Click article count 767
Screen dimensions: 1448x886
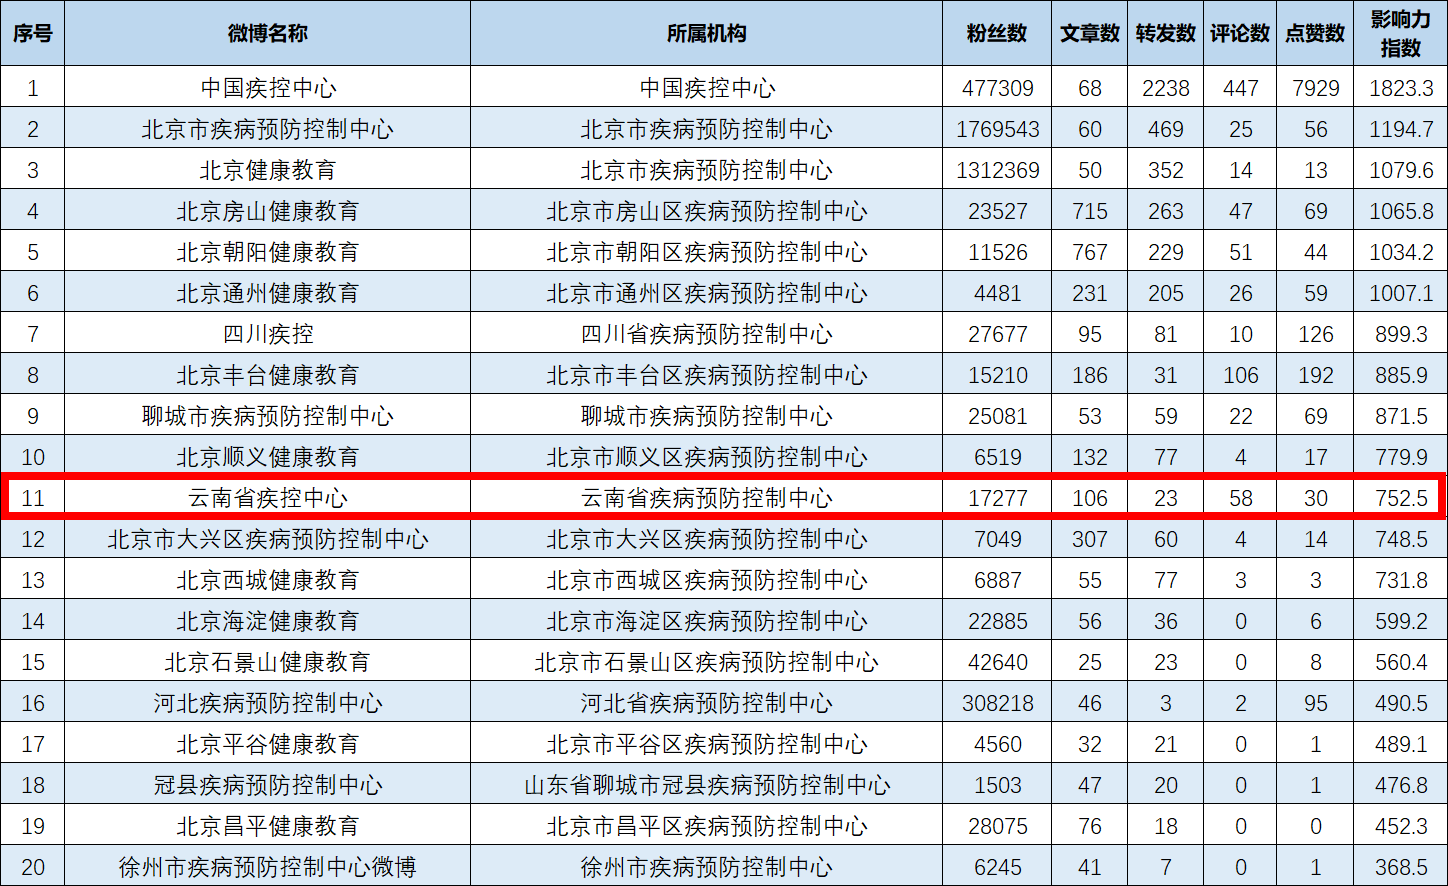point(1090,252)
